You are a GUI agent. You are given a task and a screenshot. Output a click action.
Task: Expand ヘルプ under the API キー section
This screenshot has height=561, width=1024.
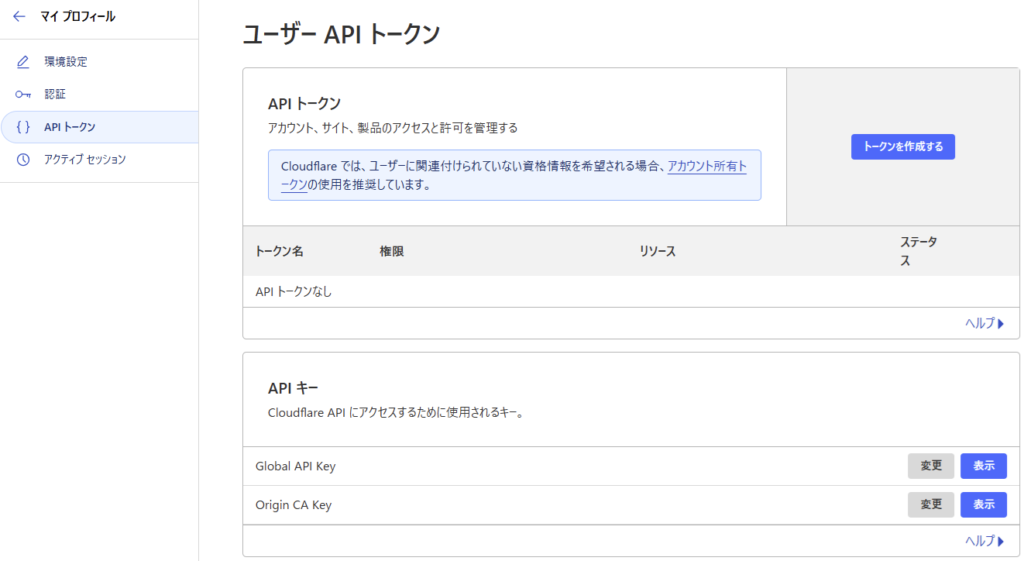click(x=984, y=541)
